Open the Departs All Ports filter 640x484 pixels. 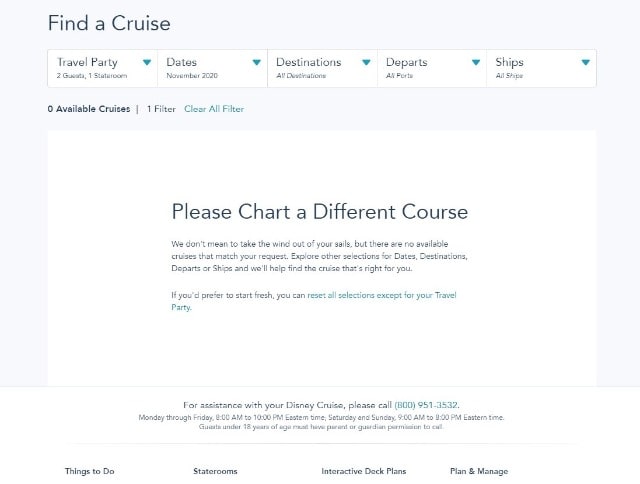click(432, 68)
